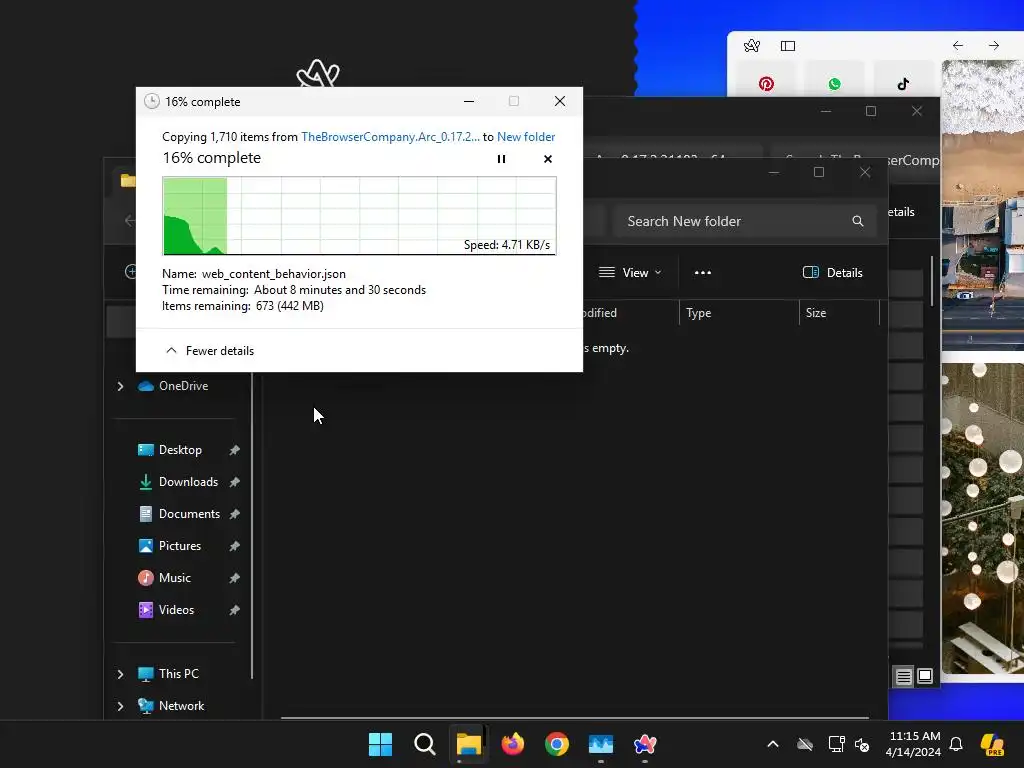The image size is (1024, 768).
Task: Open Pinterest pinned tab in Arc
Action: click(x=766, y=84)
